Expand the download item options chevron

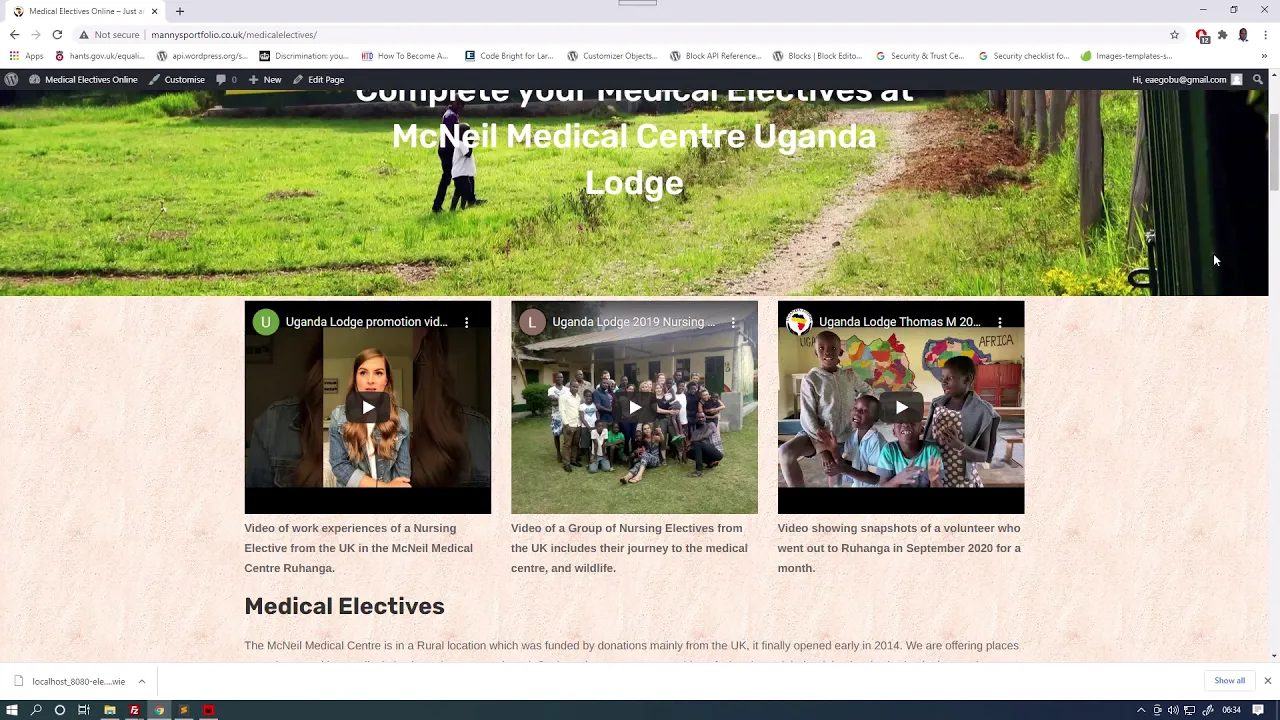pyautogui.click(x=142, y=682)
